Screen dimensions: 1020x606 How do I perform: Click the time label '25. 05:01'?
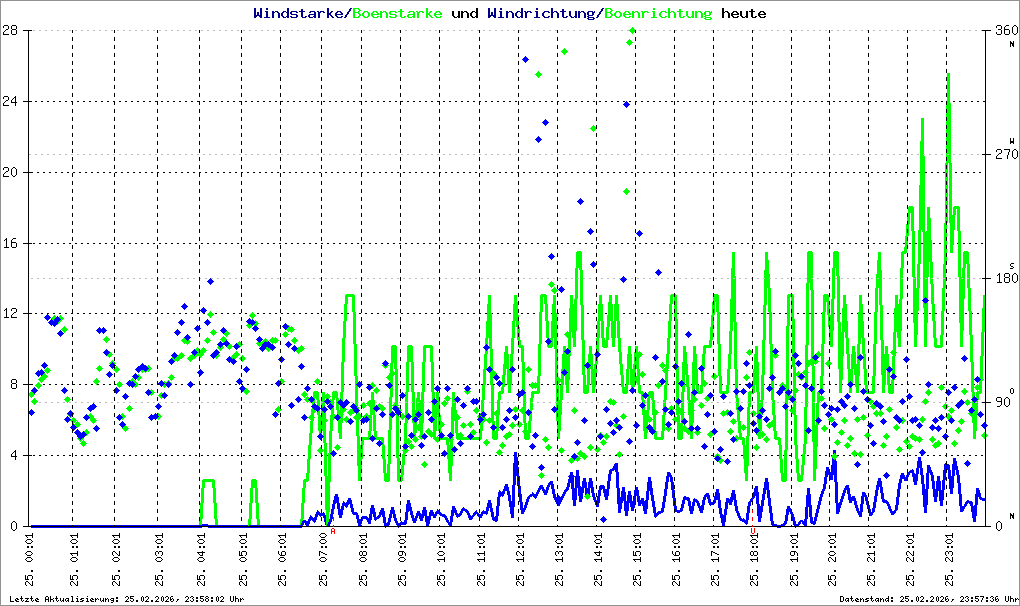click(x=243, y=560)
